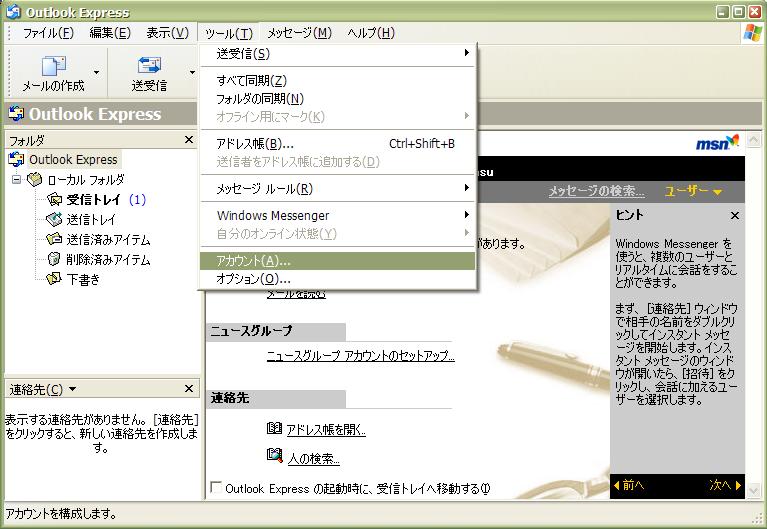Click the 人の検索 link
The width and height of the screenshot is (767, 529).
click(314, 459)
